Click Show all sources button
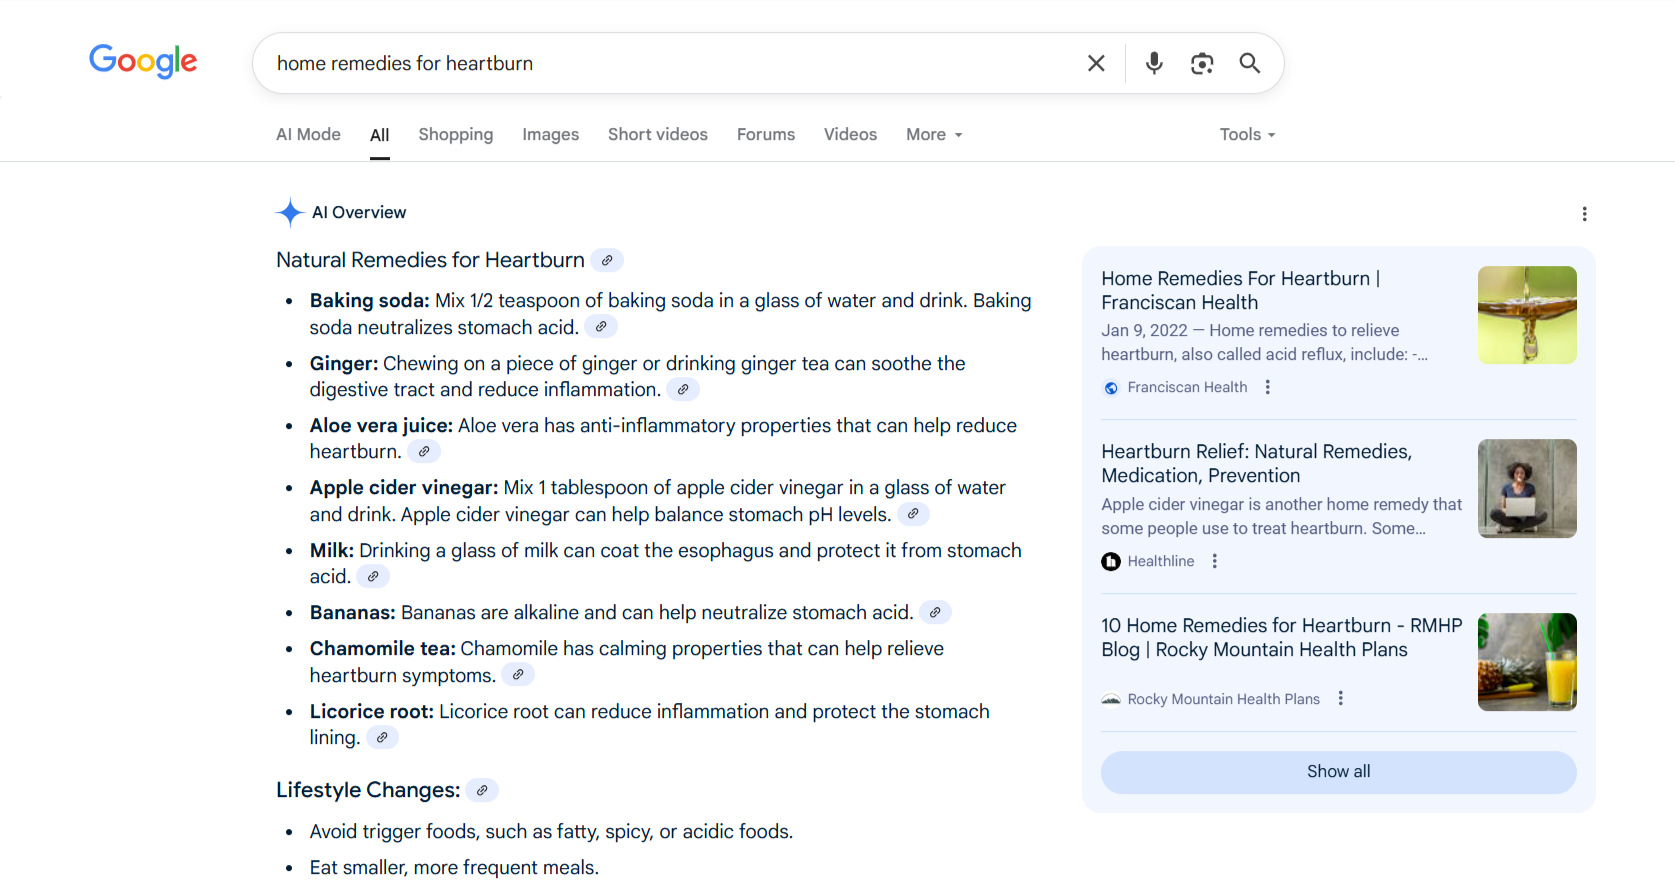The image size is (1675, 890). (1339, 772)
